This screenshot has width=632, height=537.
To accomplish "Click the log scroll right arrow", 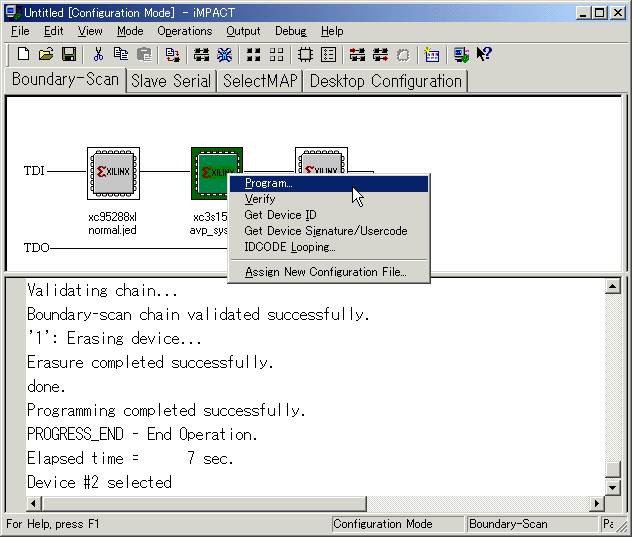I will click(x=597, y=503).
